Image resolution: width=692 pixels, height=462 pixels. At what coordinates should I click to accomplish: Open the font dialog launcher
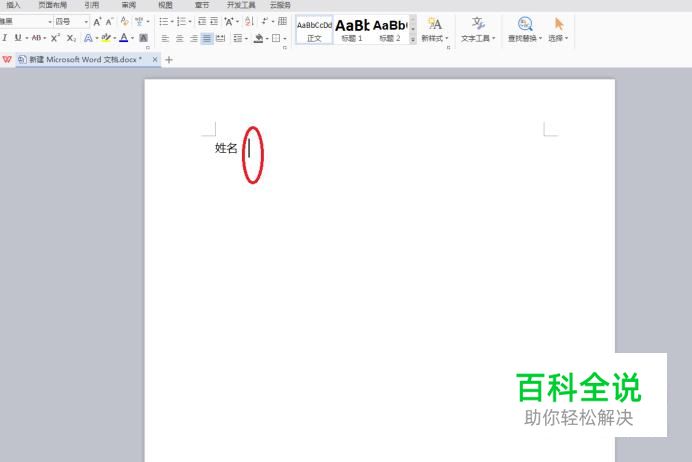148,47
